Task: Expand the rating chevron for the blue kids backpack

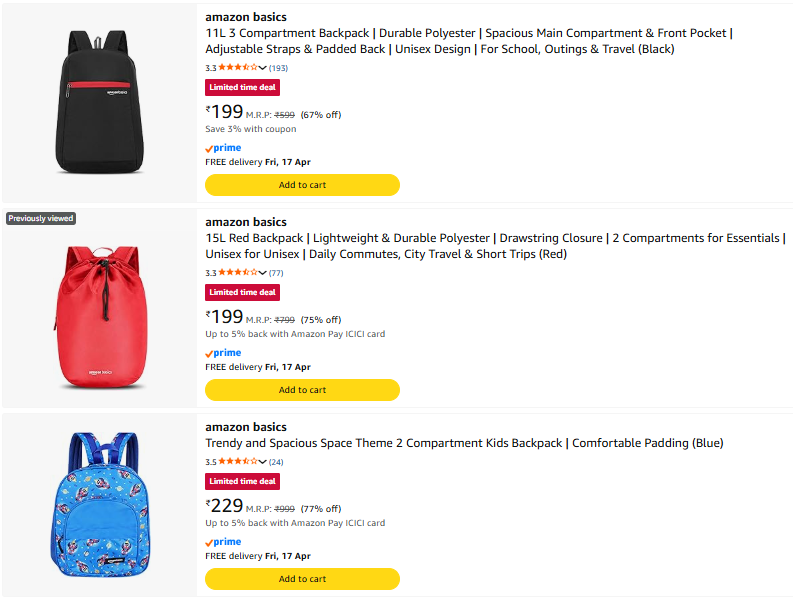Action: (x=262, y=462)
